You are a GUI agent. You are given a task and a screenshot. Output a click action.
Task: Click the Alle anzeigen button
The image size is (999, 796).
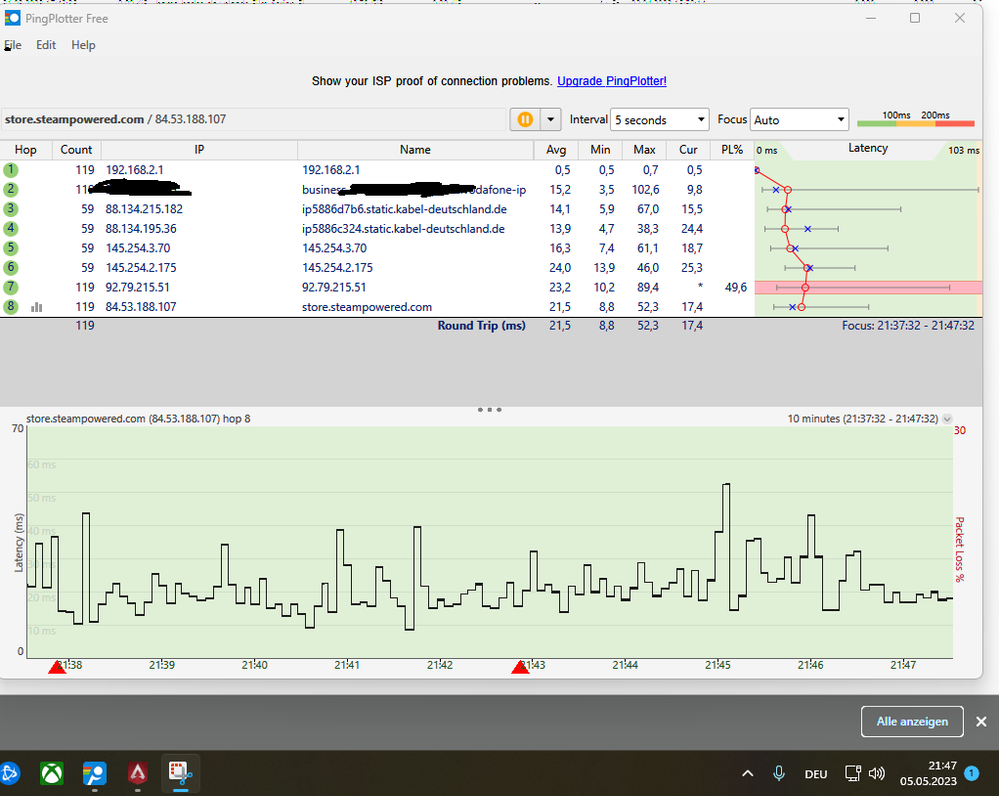pos(912,721)
